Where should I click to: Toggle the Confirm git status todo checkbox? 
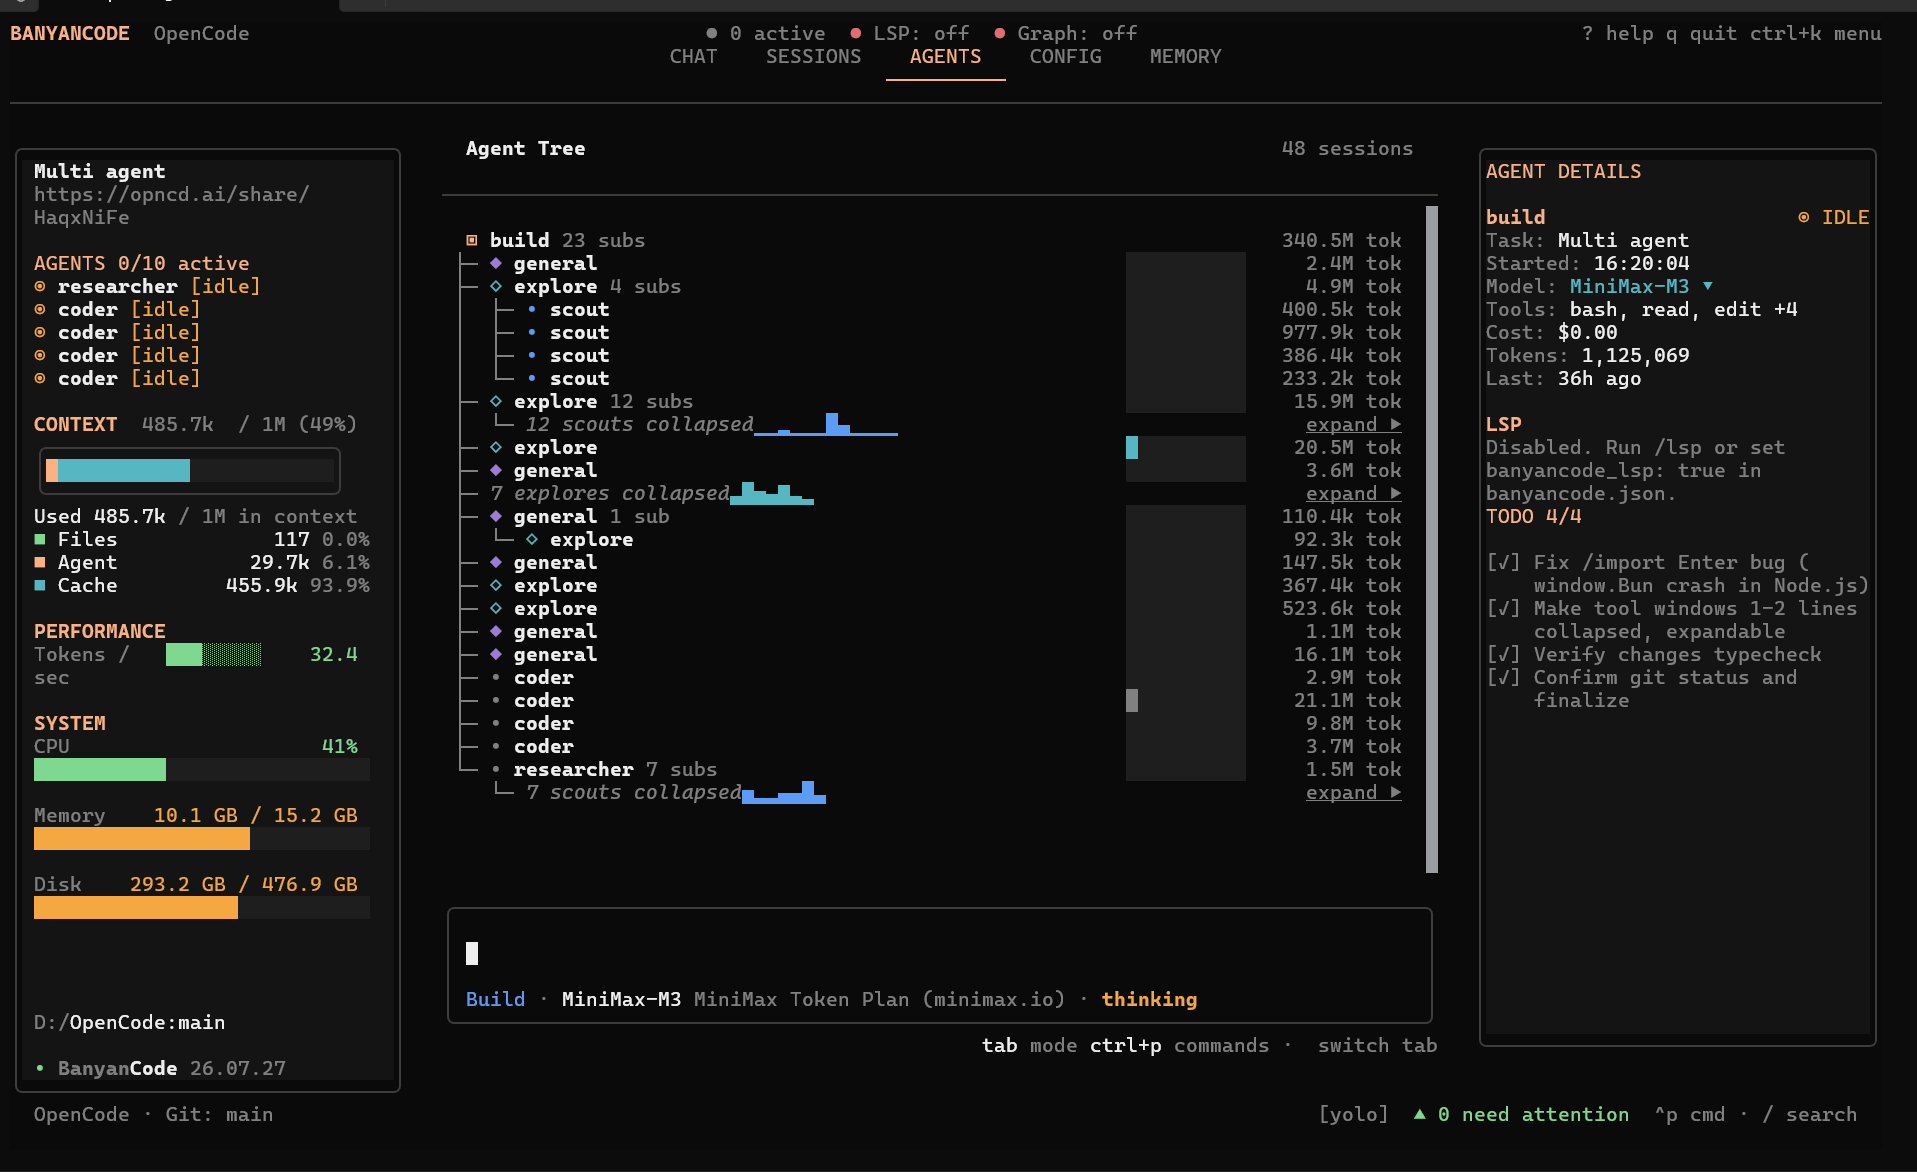[1503, 677]
